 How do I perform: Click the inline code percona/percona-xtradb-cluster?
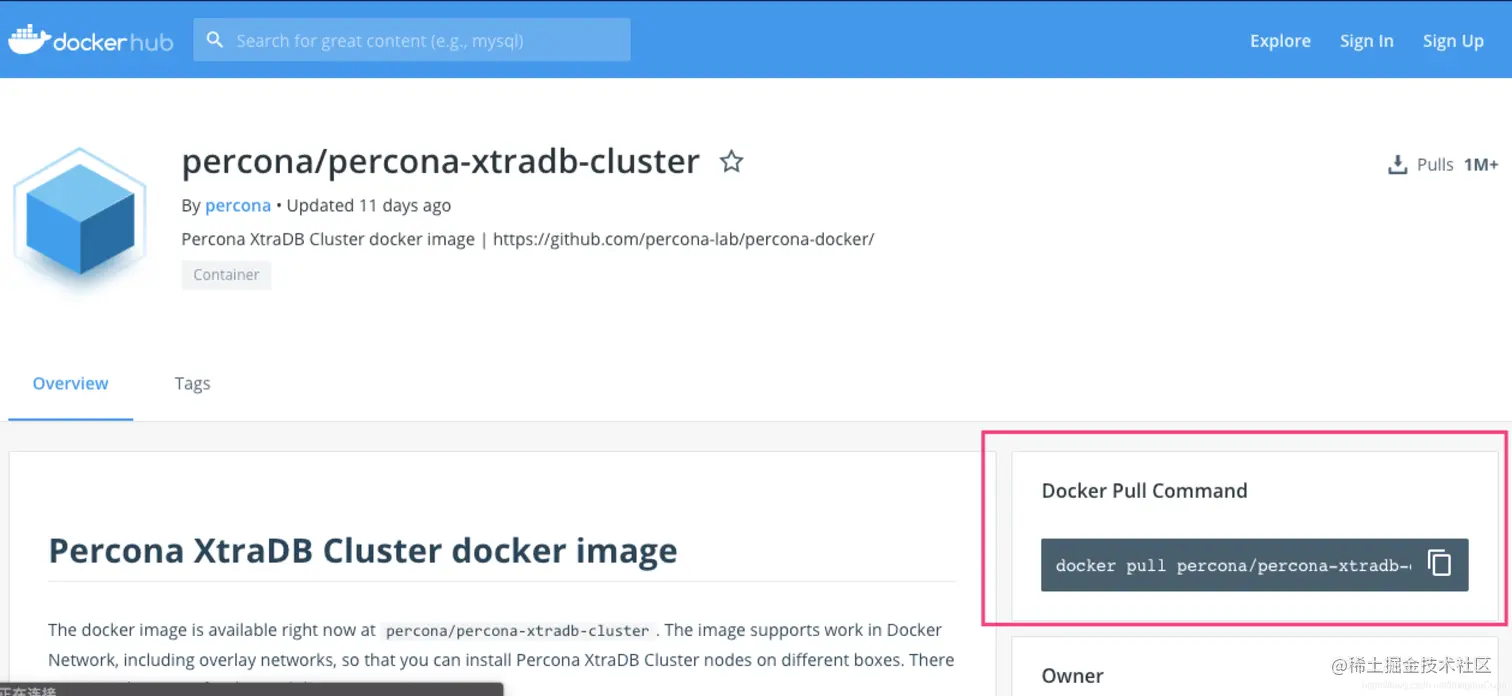[517, 631]
